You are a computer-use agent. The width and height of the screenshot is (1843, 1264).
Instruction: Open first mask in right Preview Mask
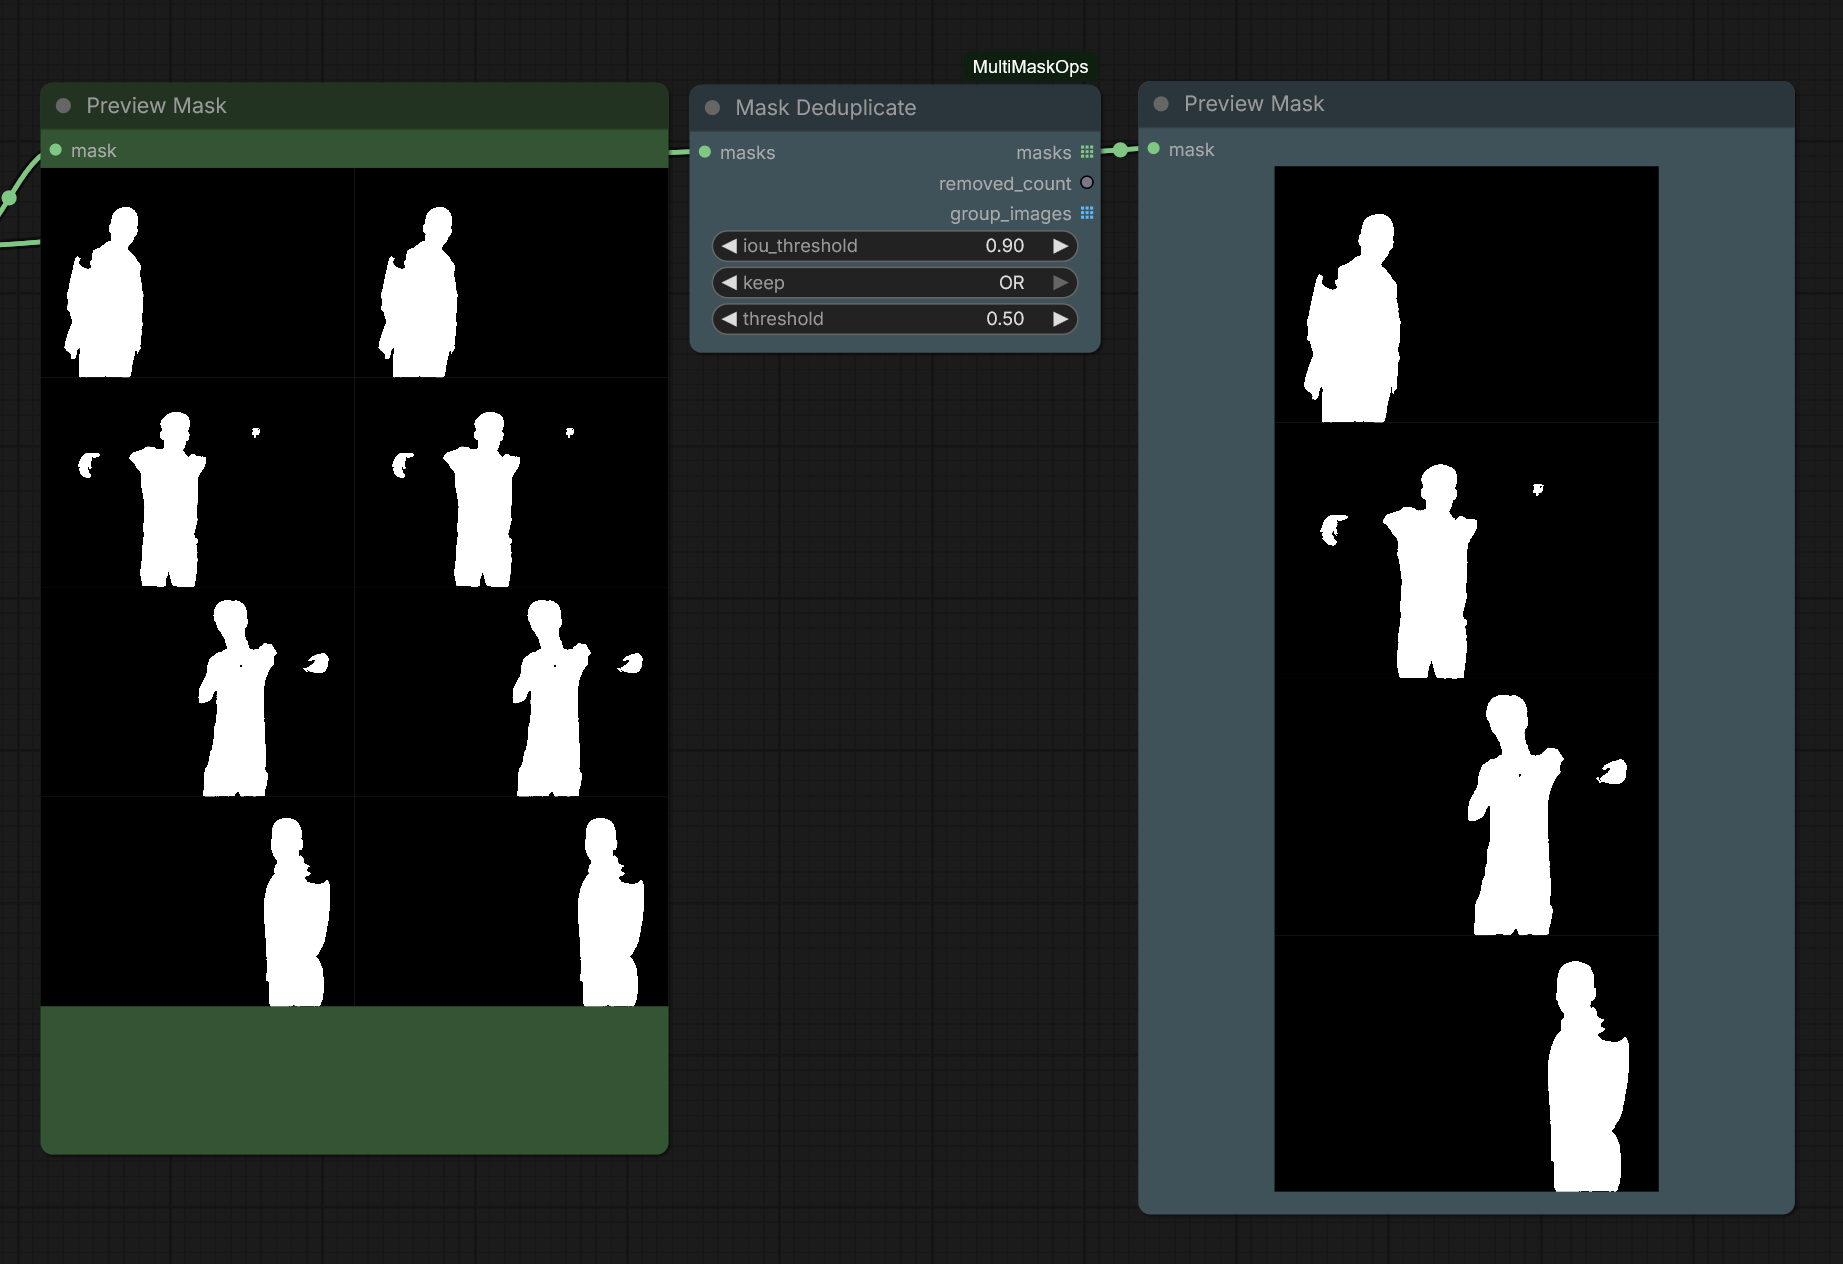click(1466, 294)
